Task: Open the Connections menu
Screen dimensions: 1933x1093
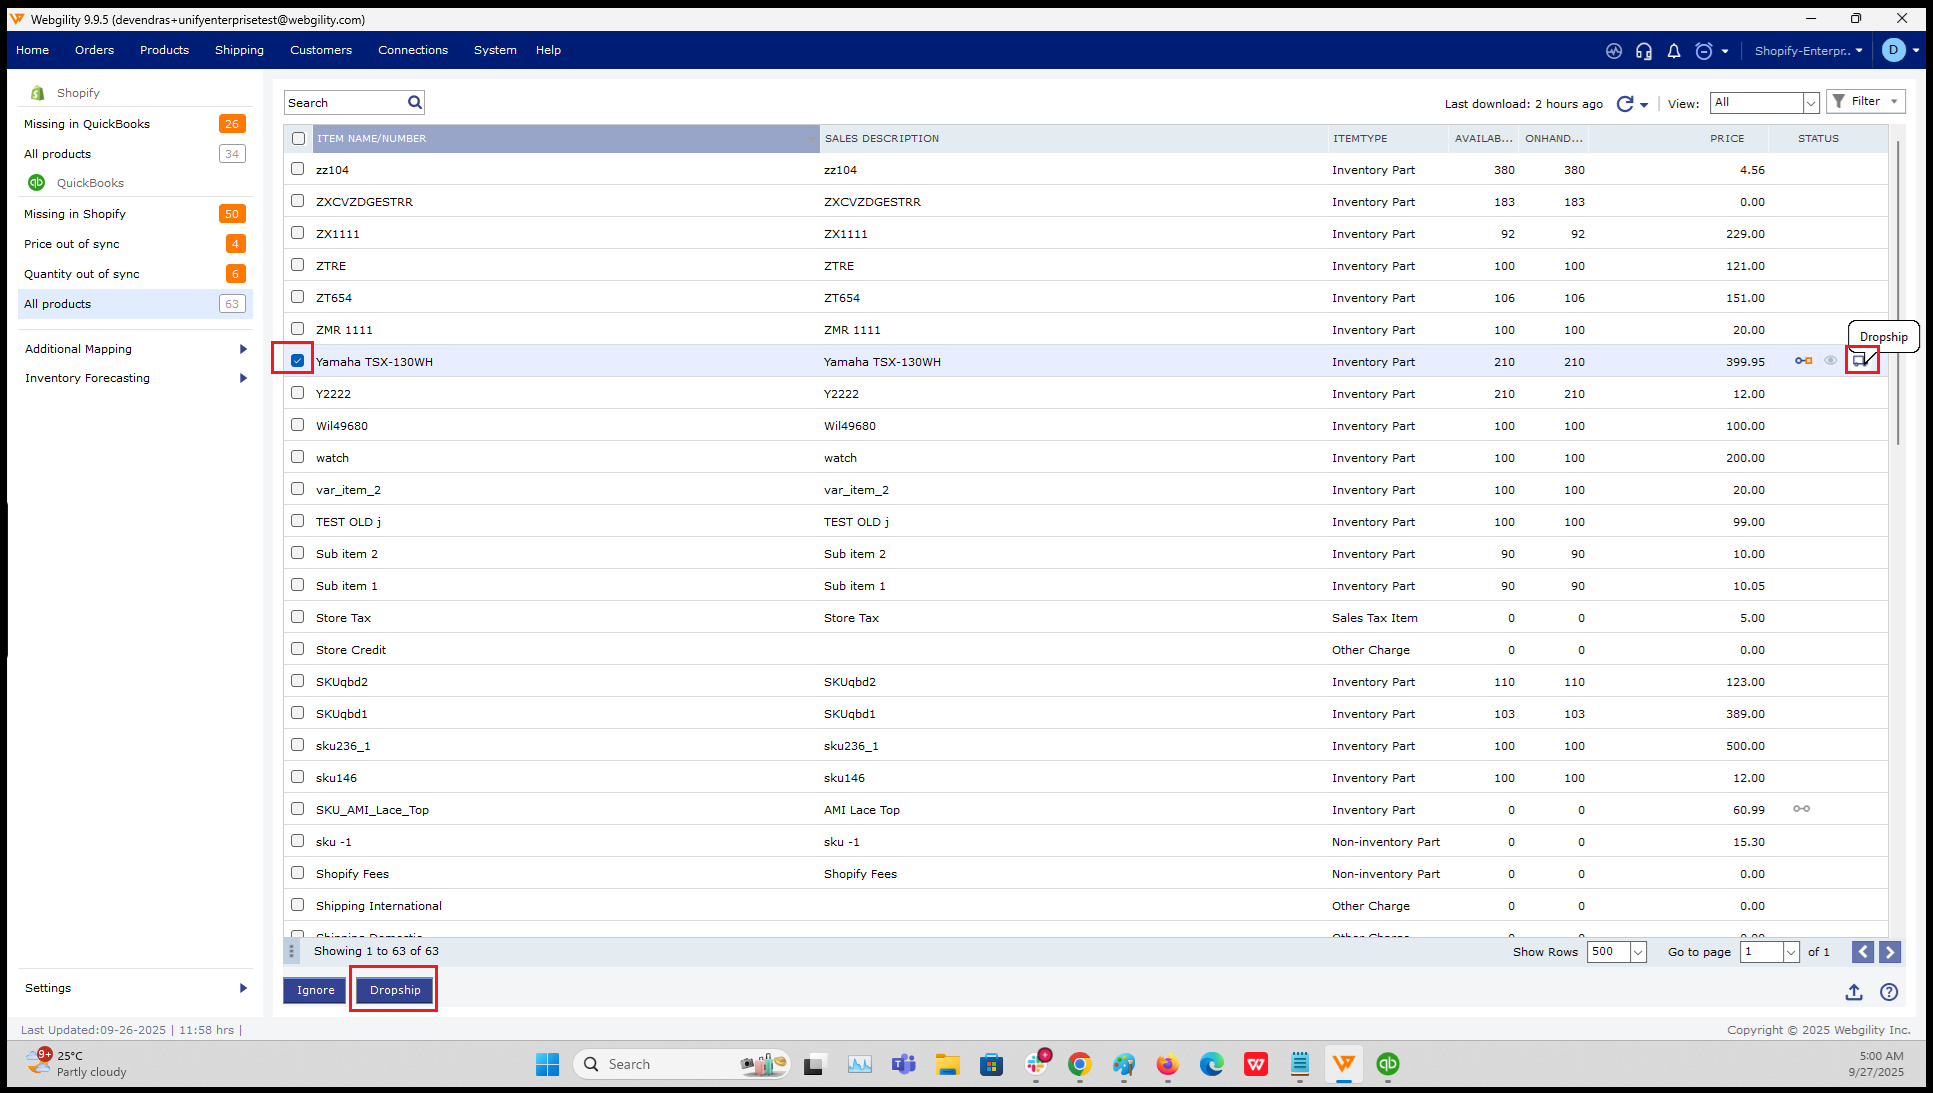Action: click(412, 50)
